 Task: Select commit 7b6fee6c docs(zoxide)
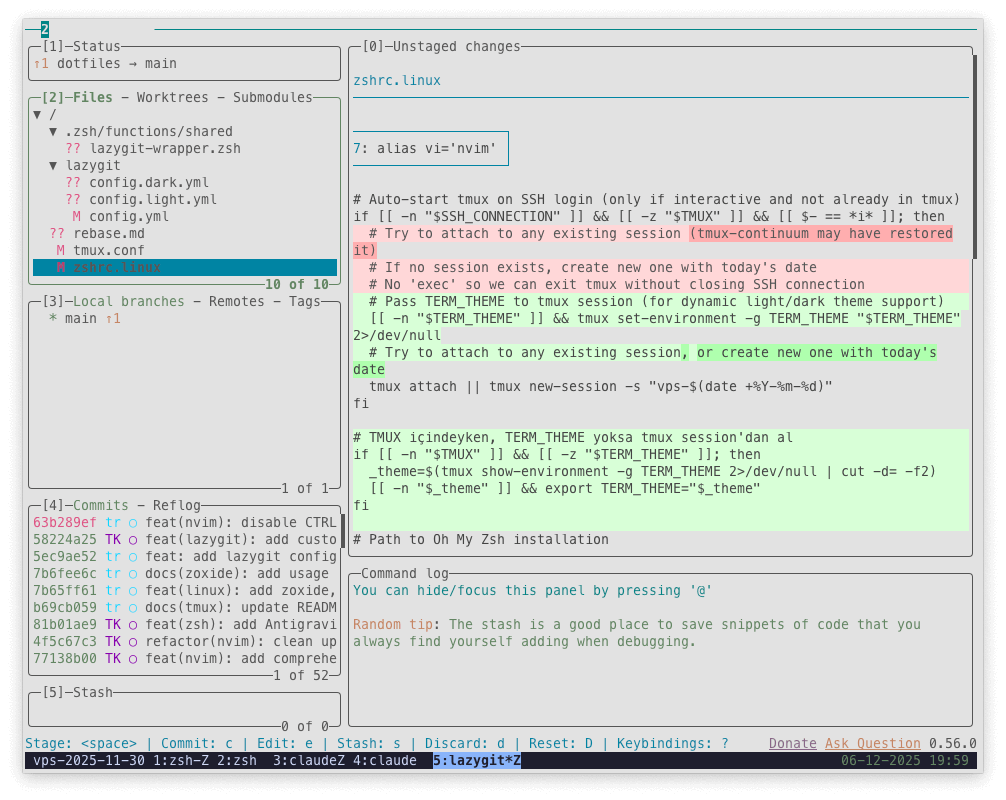[185, 574]
